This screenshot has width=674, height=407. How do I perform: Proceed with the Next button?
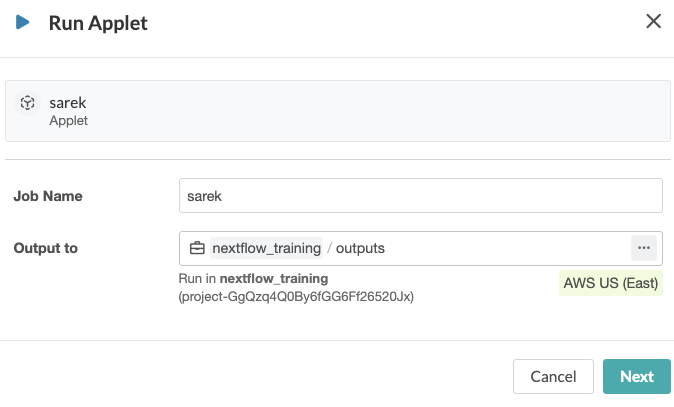coord(636,377)
